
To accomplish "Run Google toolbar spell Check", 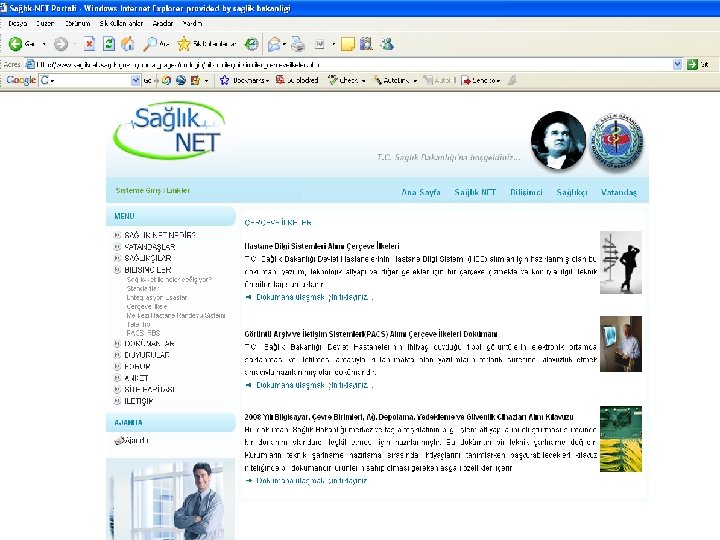I will pos(347,80).
